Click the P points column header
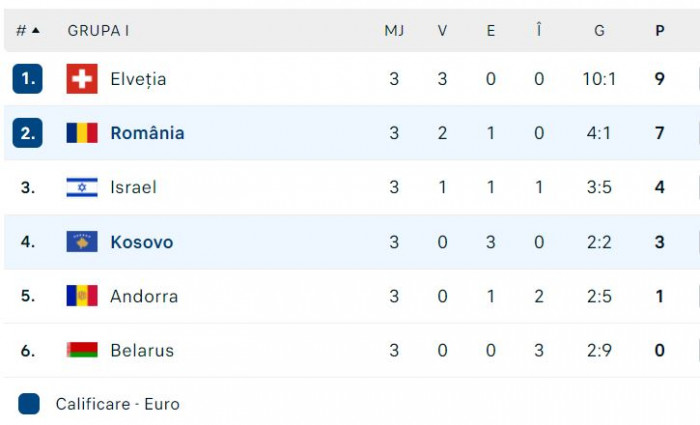The image size is (700, 425). (x=660, y=30)
